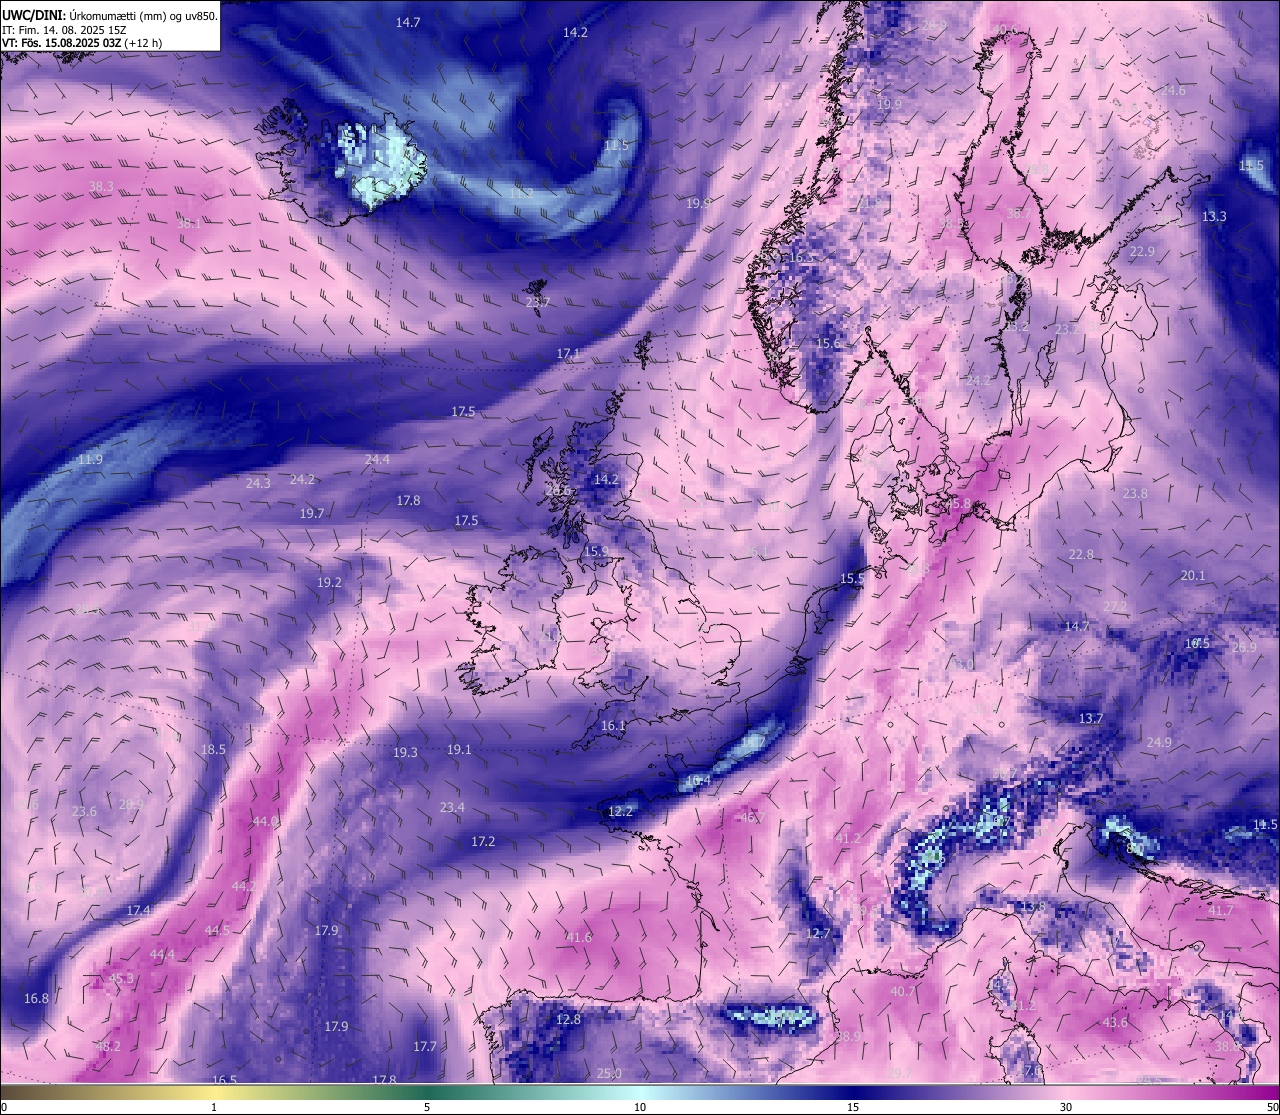Click the '24.6' map value
This screenshot has height=1115, width=1280.
1173,90
